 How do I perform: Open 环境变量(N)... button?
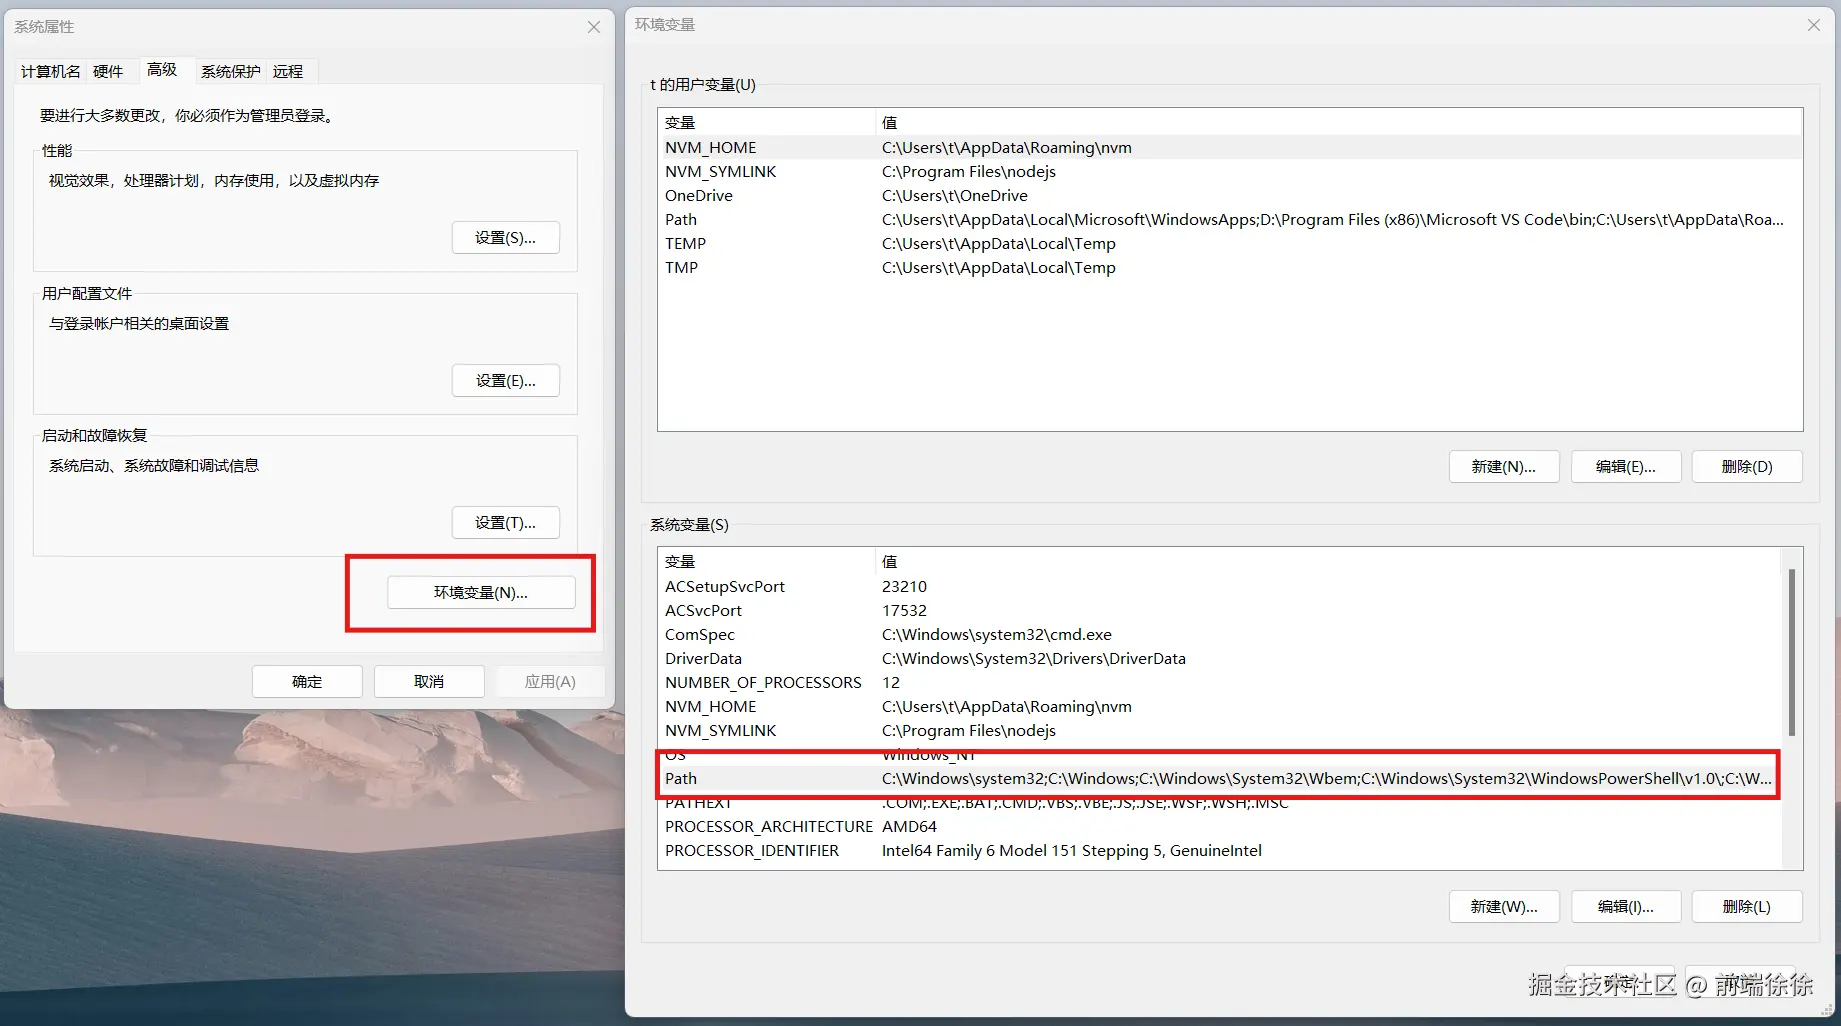coord(481,592)
